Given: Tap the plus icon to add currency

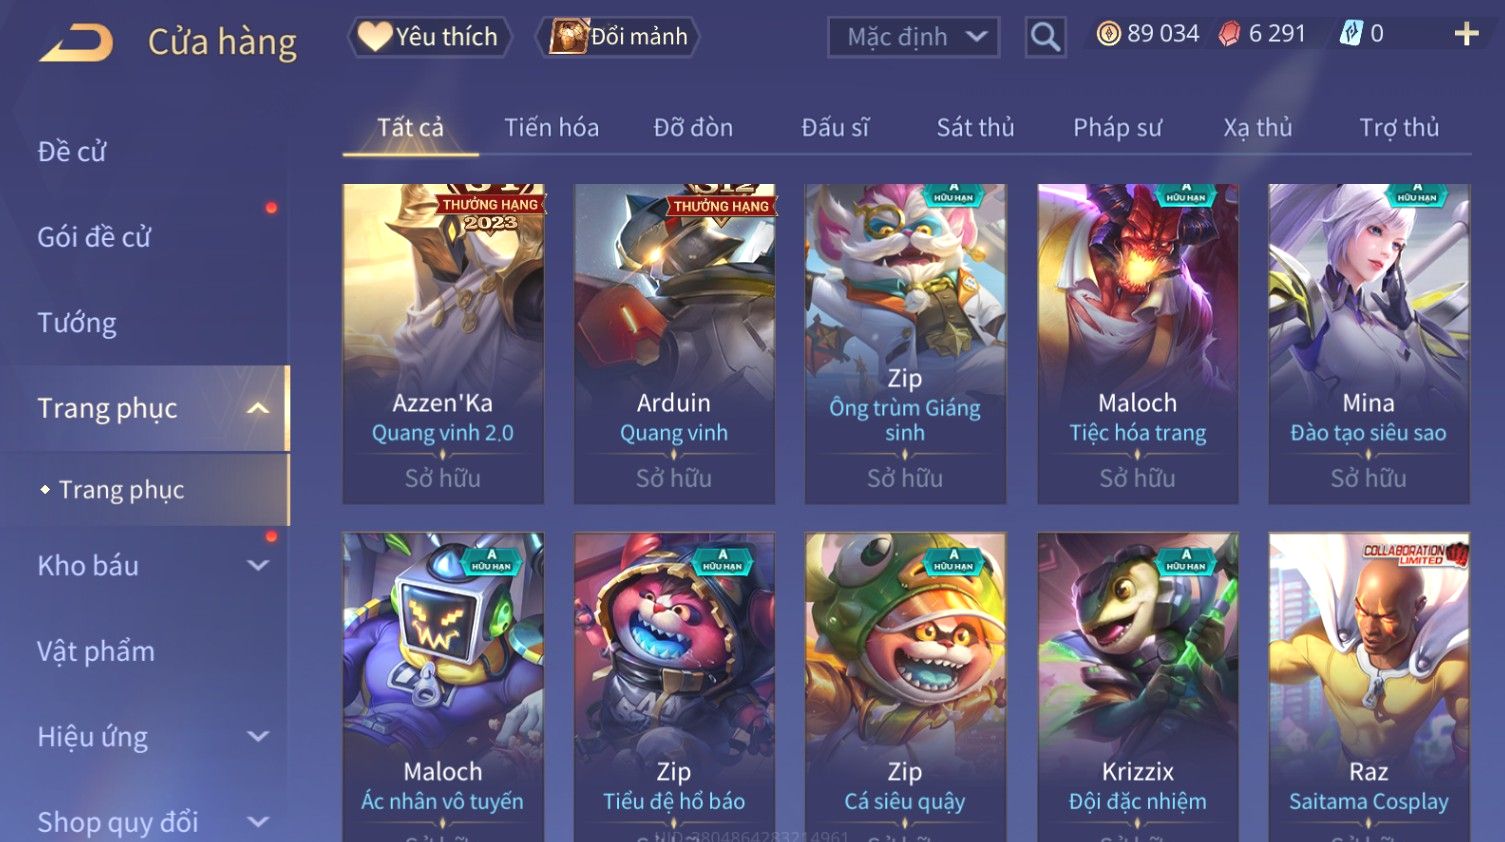Looking at the screenshot, I should coord(1466,34).
